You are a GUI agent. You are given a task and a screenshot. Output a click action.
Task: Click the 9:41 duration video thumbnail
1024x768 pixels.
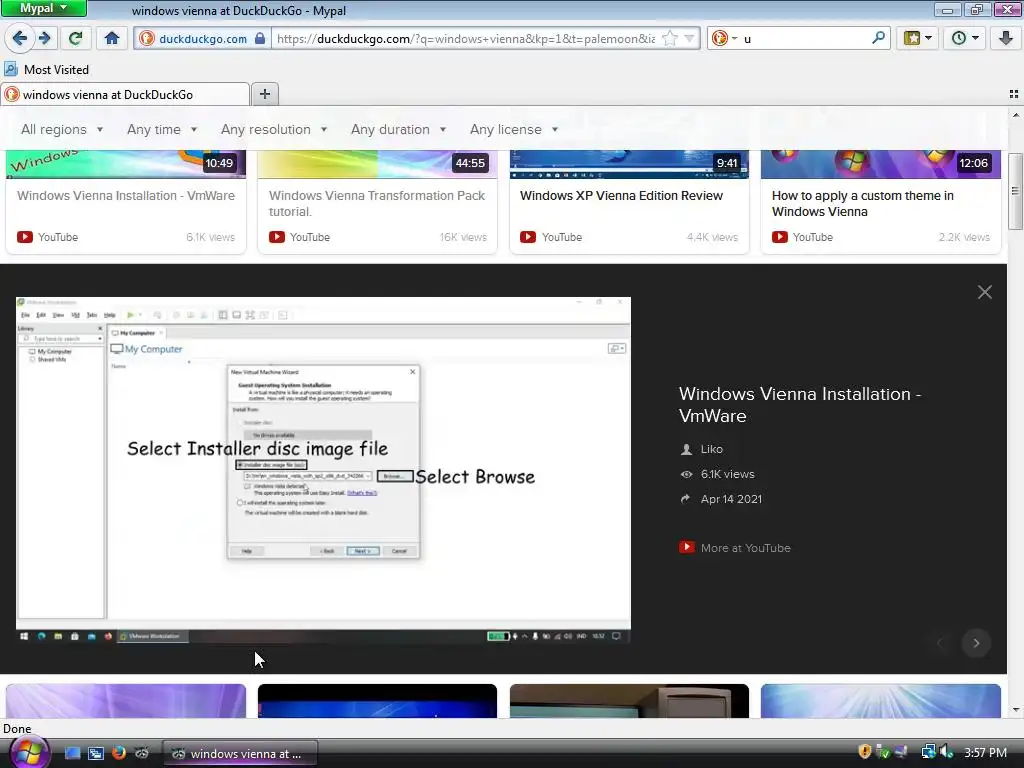pyautogui.click(x=629, y=164)
